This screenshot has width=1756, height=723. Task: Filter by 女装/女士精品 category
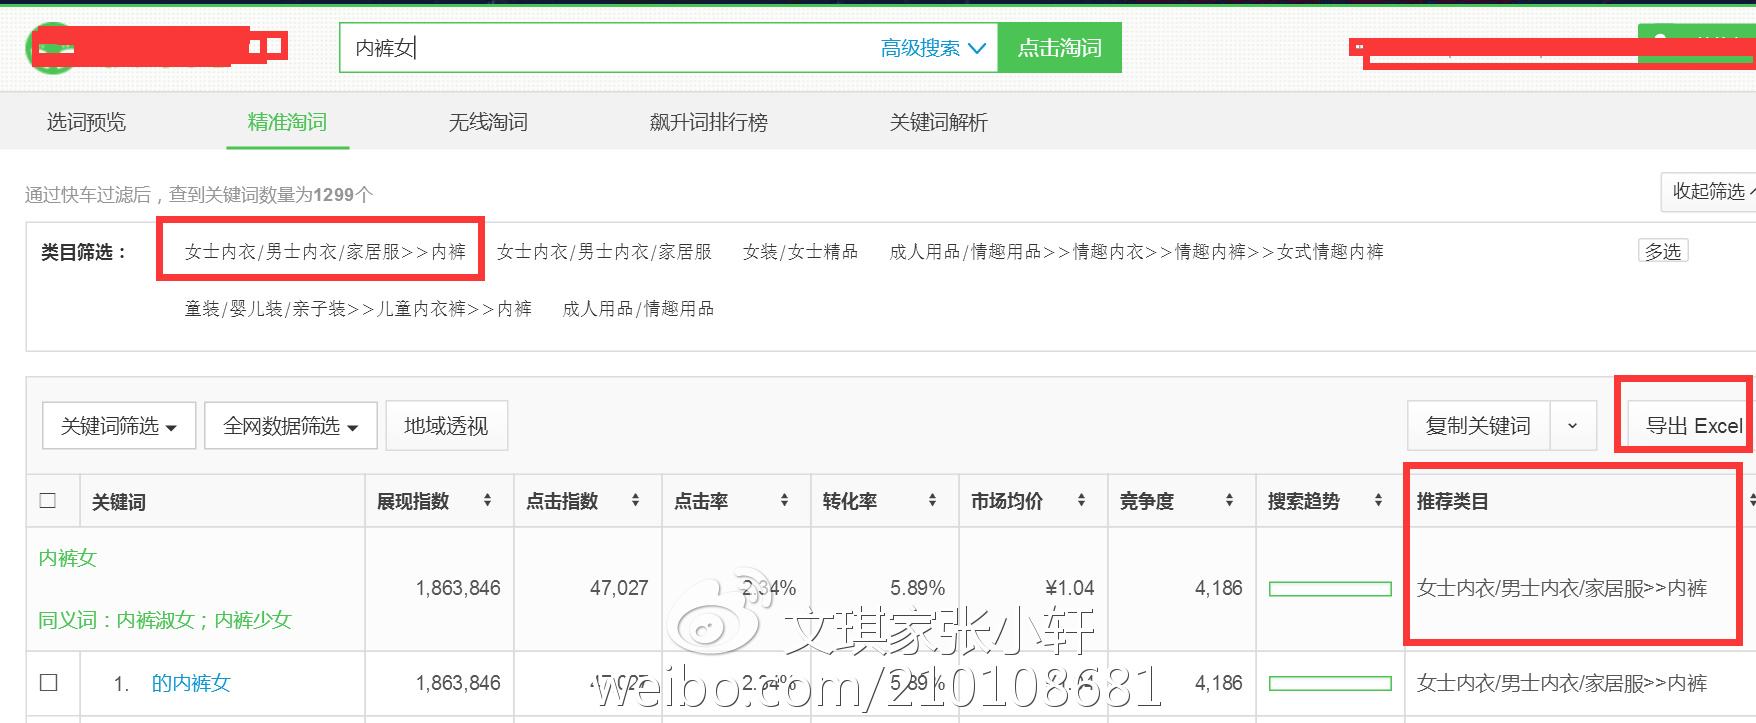click(x=800, y=252)
